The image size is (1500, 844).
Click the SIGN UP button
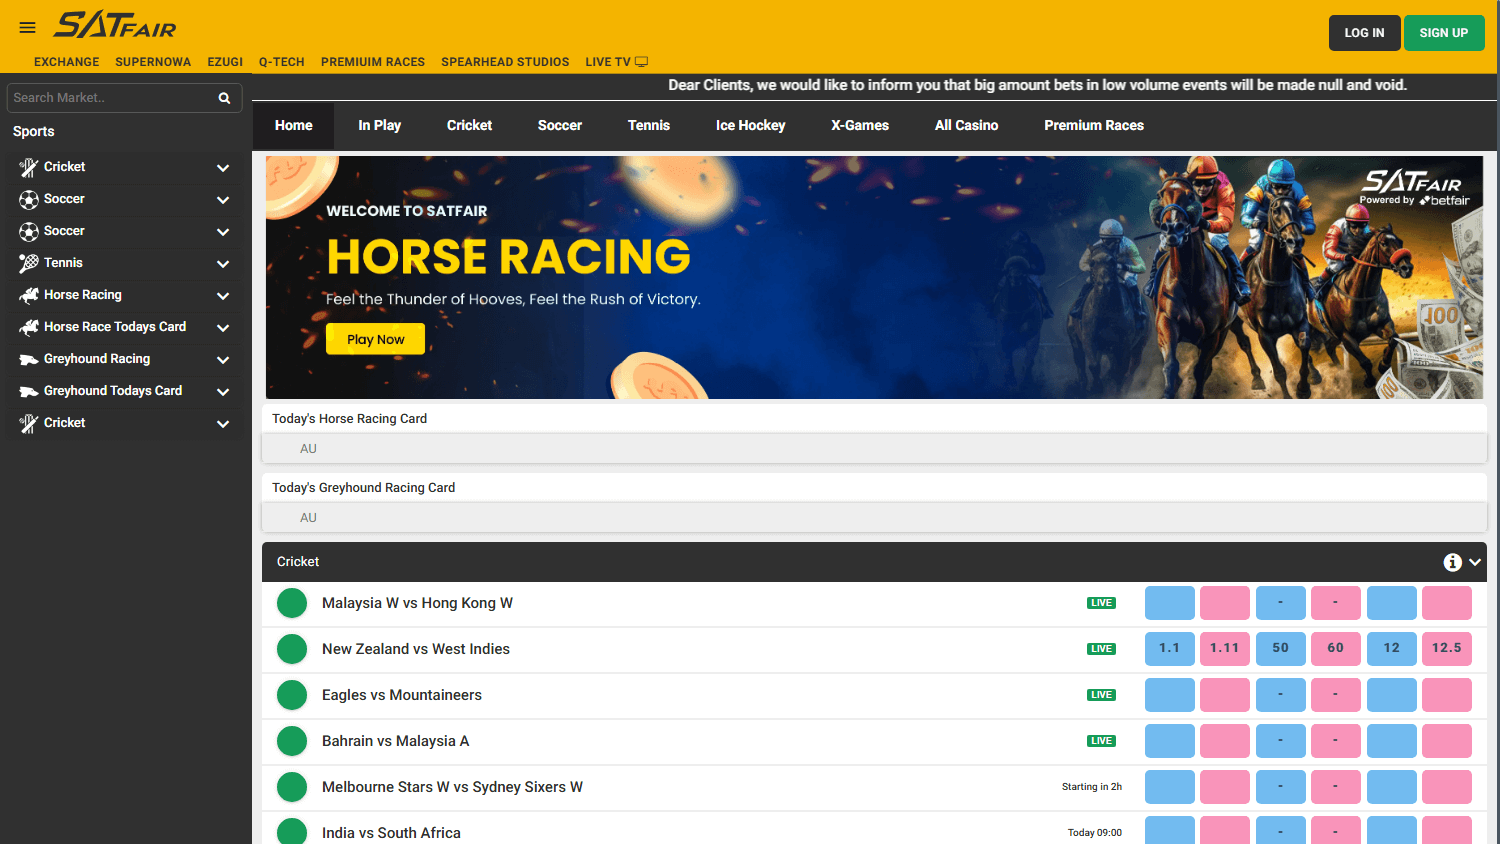click(1443, 32)
